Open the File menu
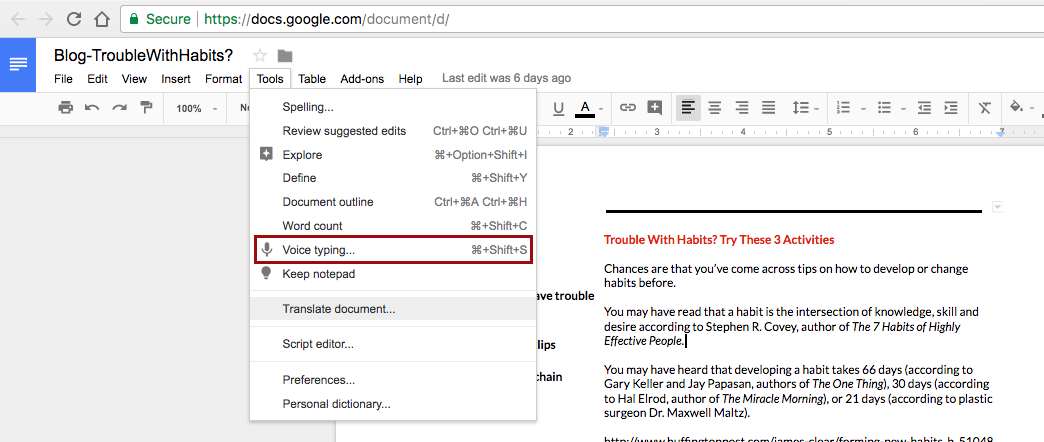 63,79
